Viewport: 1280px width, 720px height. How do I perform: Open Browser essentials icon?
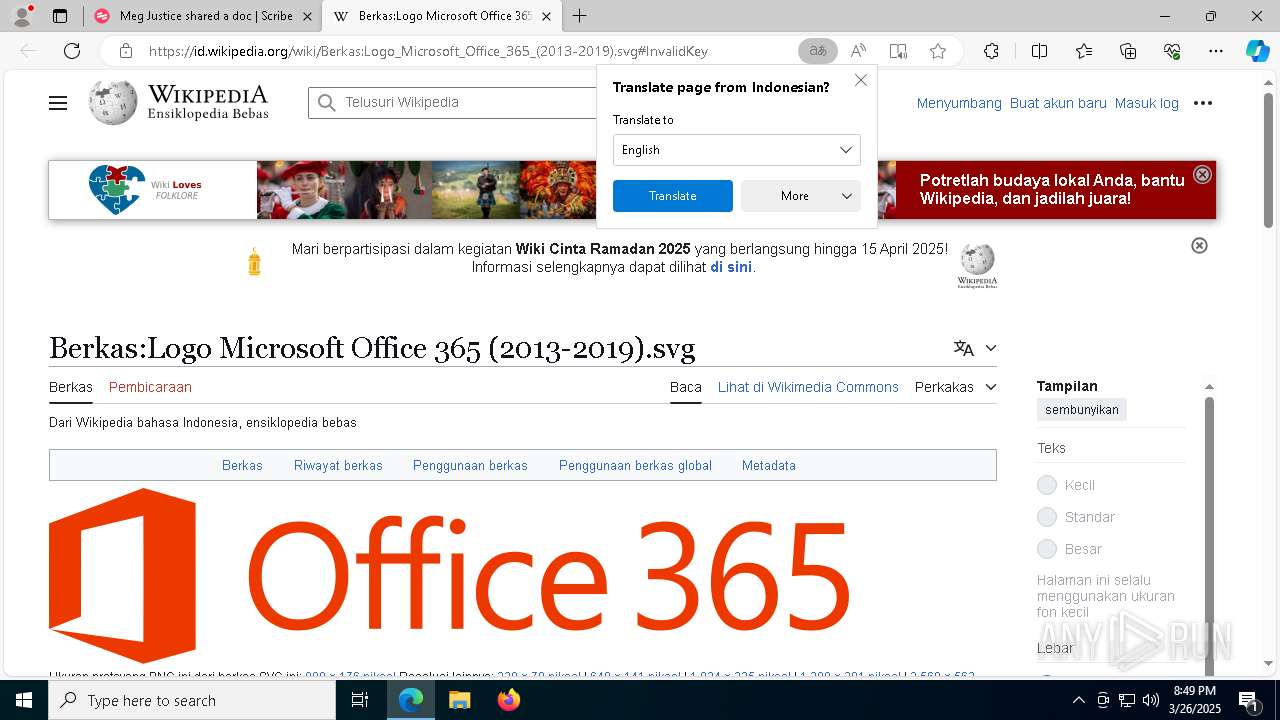click(1172, 51)
